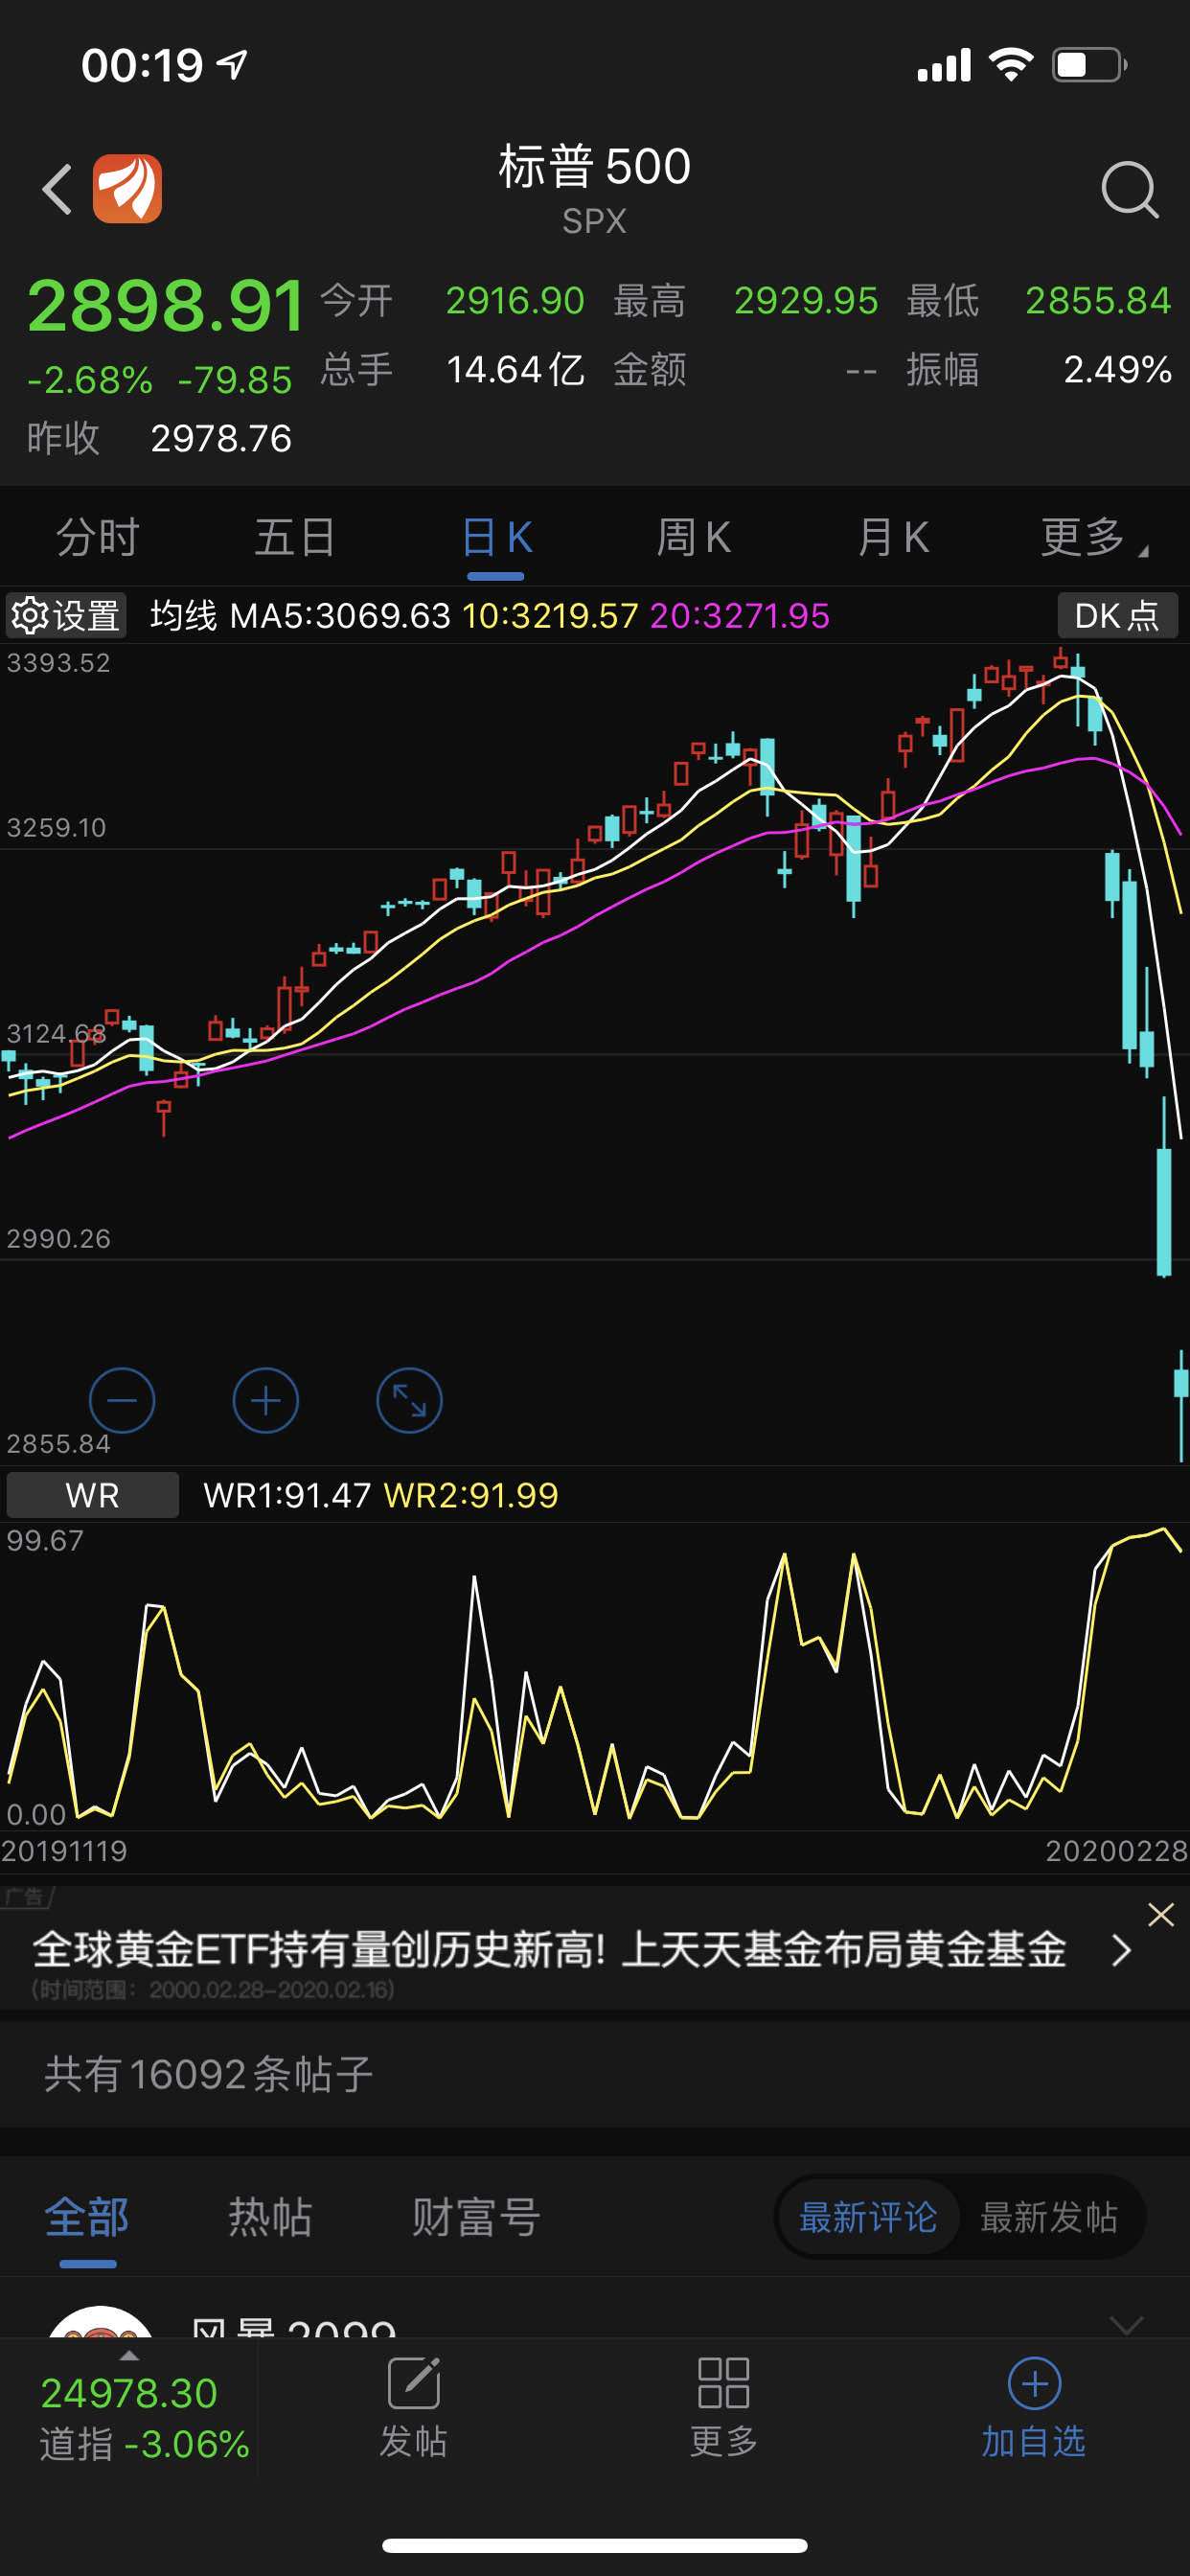Tap the WR oscillator sub-chart

click(595, 1678)
